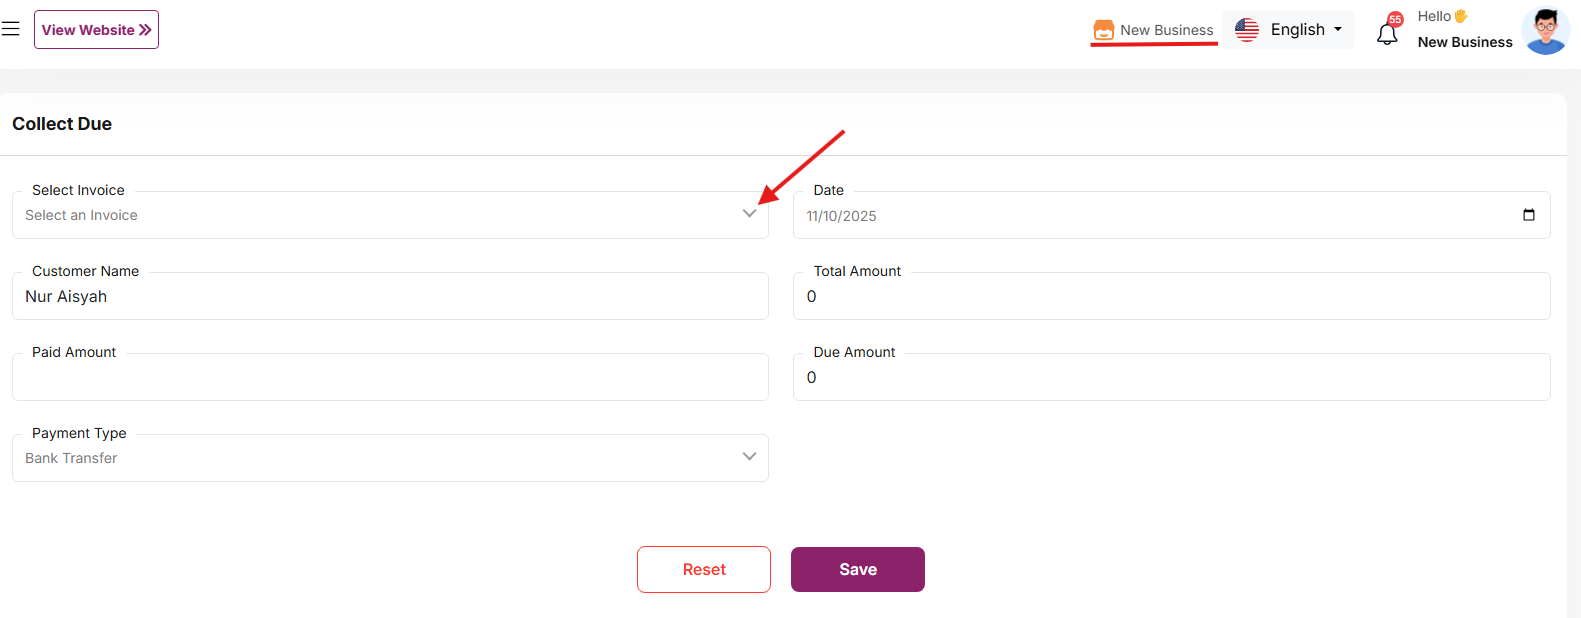Click the New Business store icon
The height and width of the screenshot is (618, 1581).
(1103, 30)
